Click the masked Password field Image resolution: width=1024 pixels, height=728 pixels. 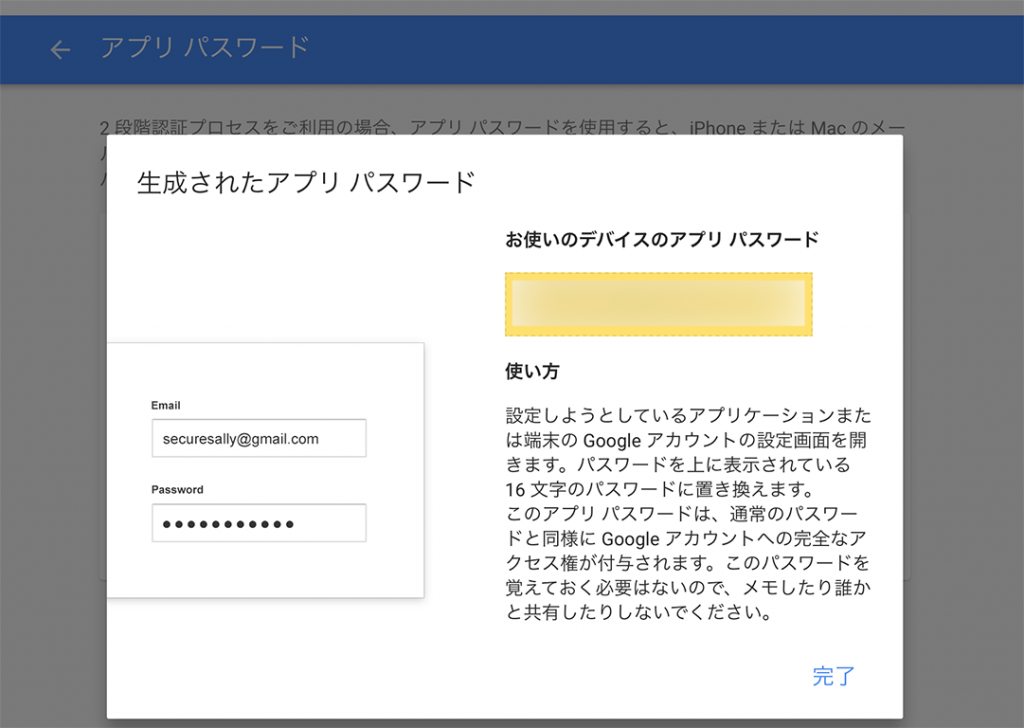(x=258, y=523)
